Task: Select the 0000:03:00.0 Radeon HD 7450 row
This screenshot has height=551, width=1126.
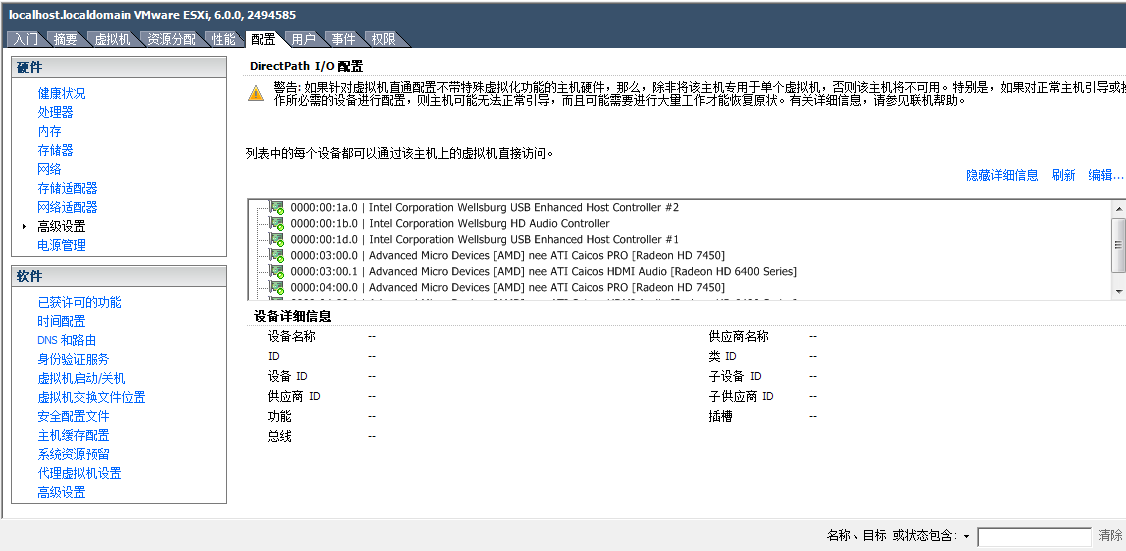Action: coord(508,255)
